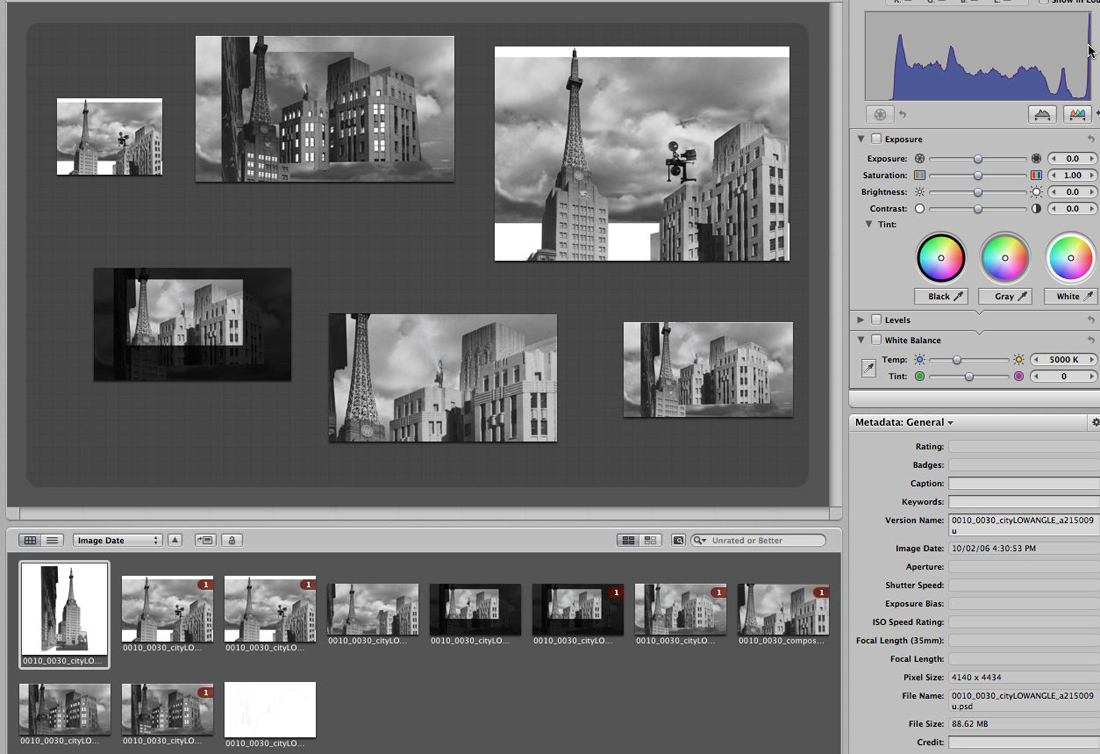Pick the White Balance eyedropper tool
The height and width of the screenshot is (754, 1100).
868,368
